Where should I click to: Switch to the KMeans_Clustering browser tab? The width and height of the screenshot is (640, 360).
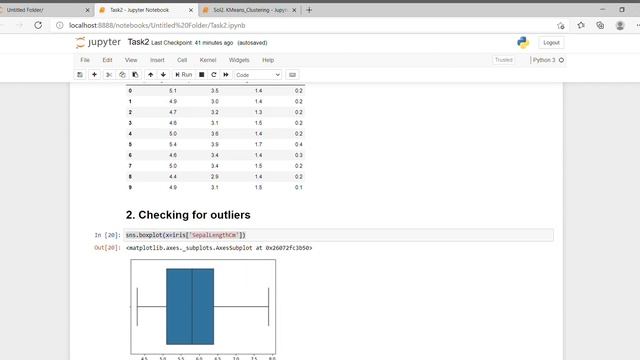pyautogui.click(x=249, y=10)
